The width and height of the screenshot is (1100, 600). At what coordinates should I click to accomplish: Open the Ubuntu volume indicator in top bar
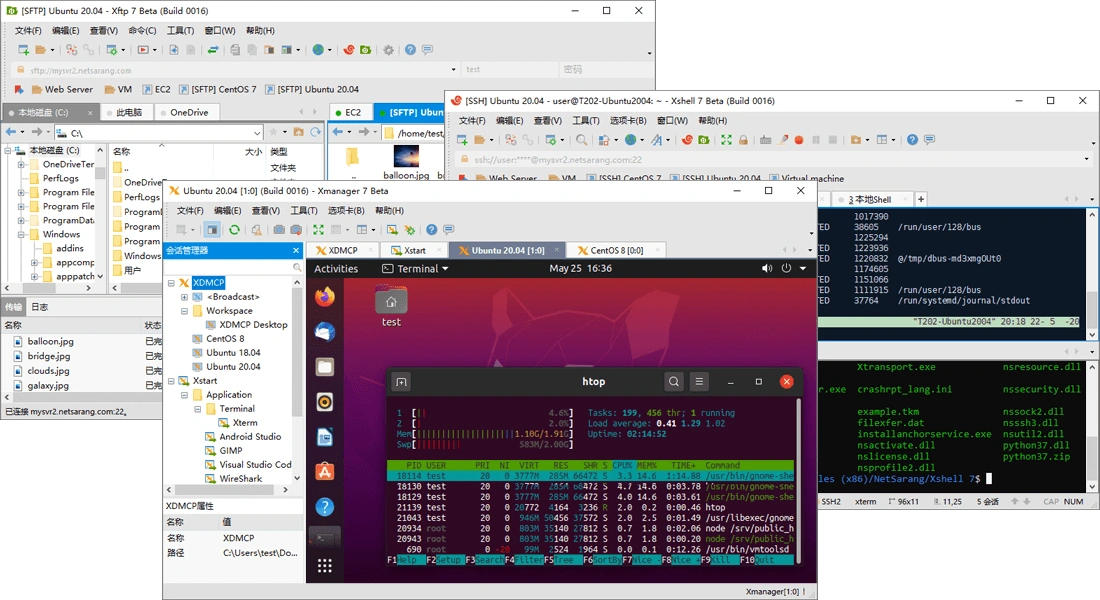767,268
